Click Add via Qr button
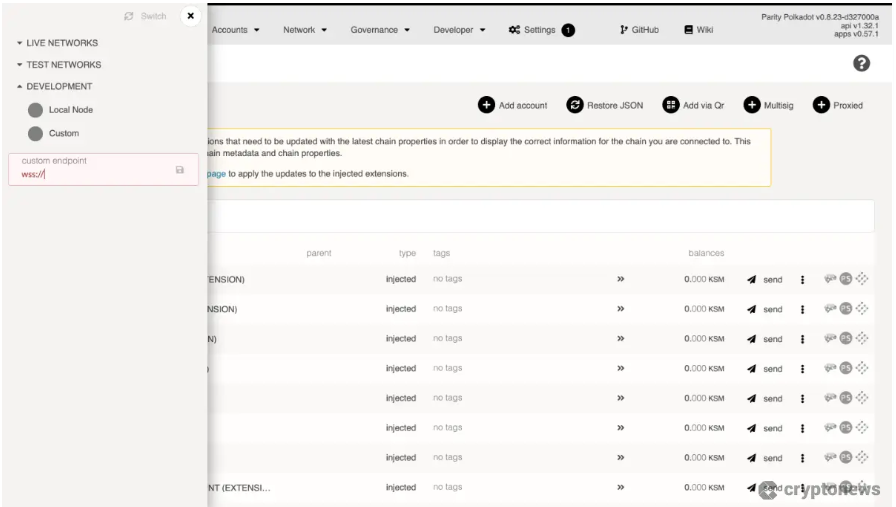The image size is (896, 507). click(693, 105)
